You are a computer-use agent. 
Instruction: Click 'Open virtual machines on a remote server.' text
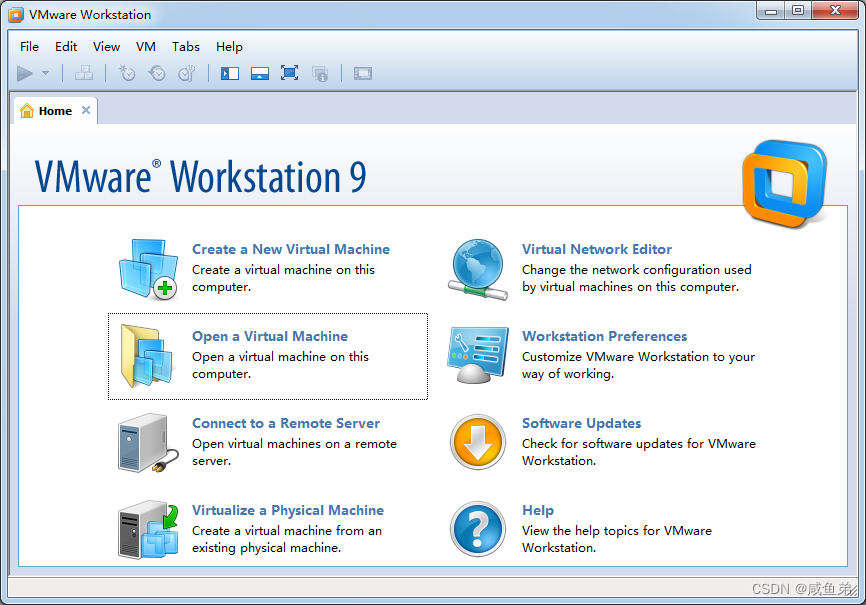click(294, 452)
